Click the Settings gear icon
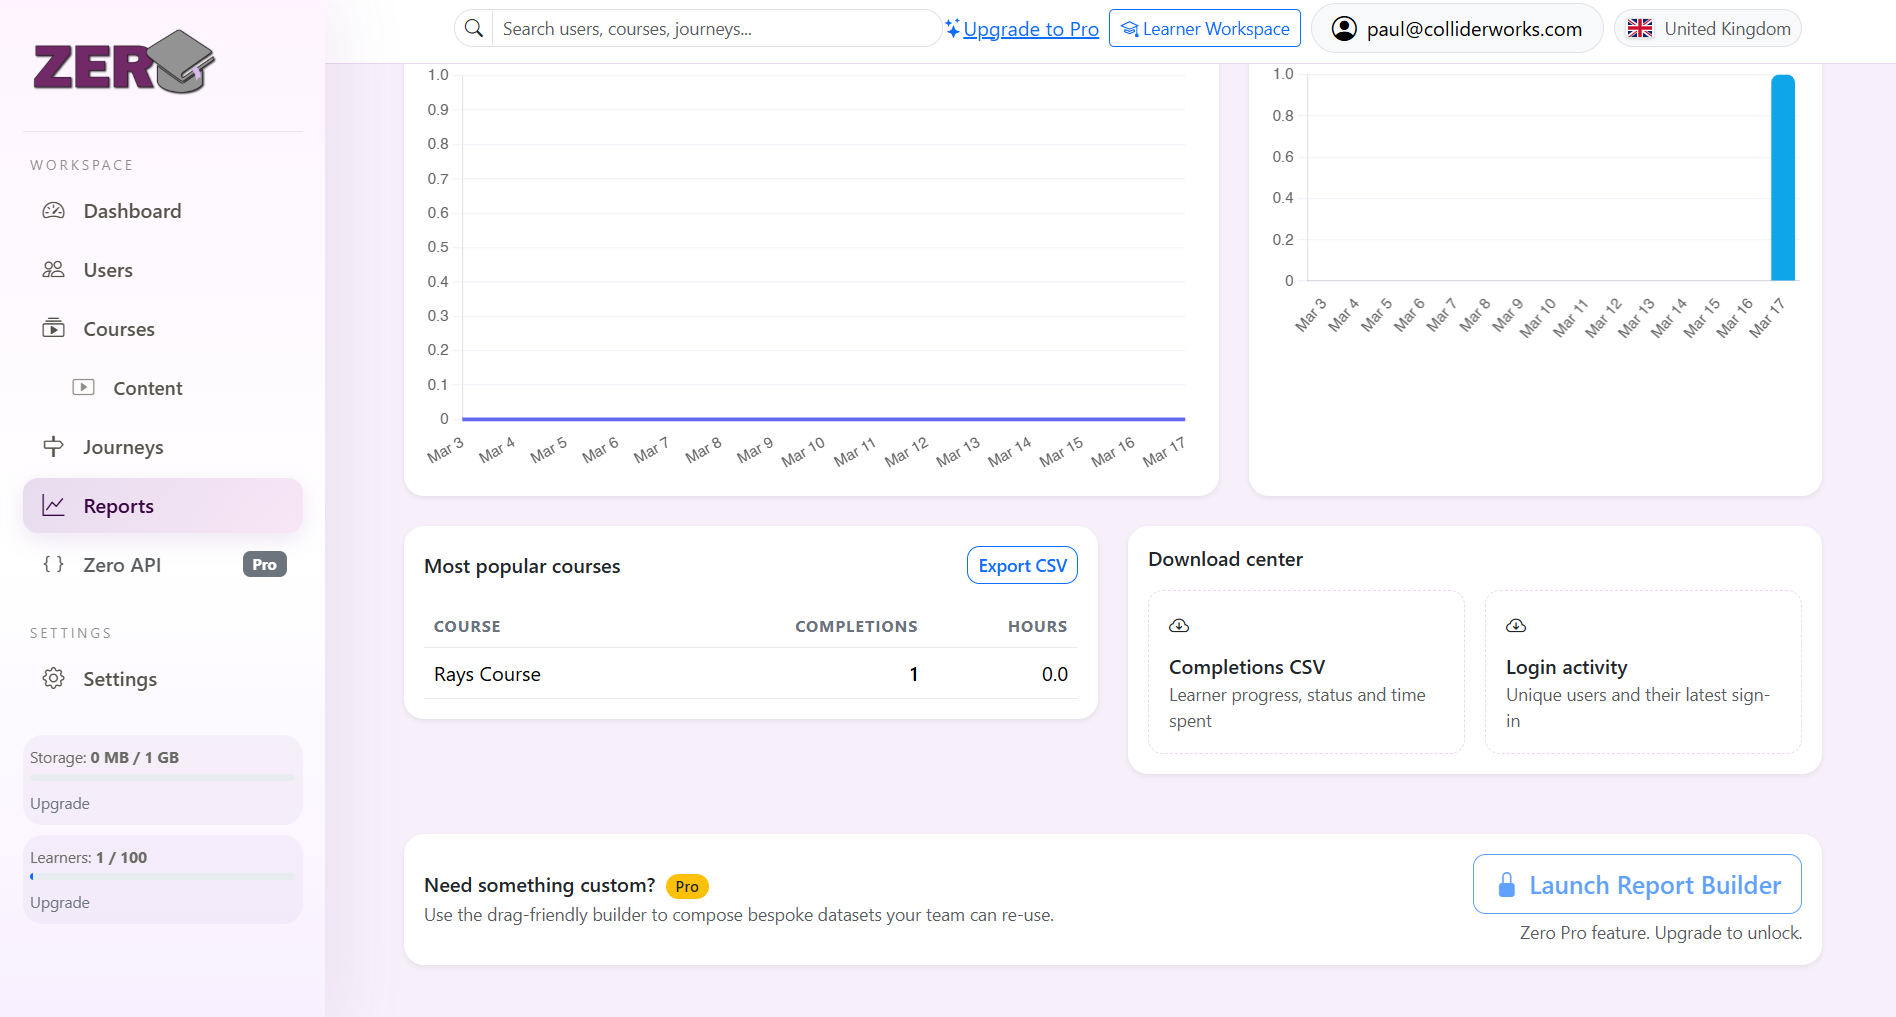The width and height of the screenshot is (1896, 1017). (x=54, y=679)
